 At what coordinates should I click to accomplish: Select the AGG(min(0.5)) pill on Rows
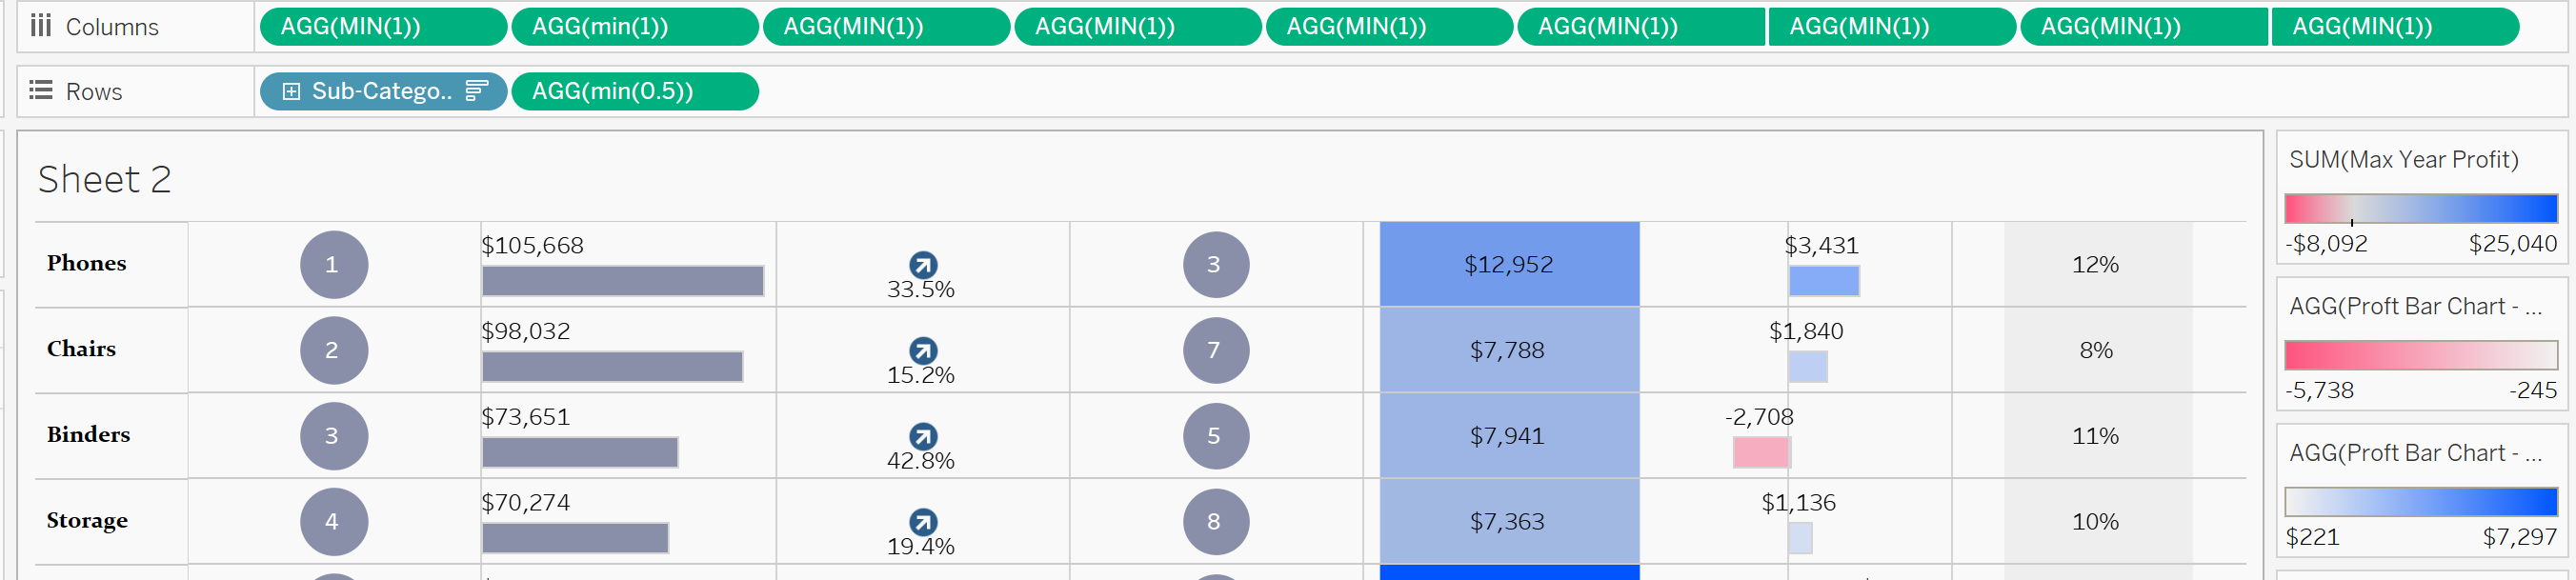pyautogui.click(x=634, y=91)
